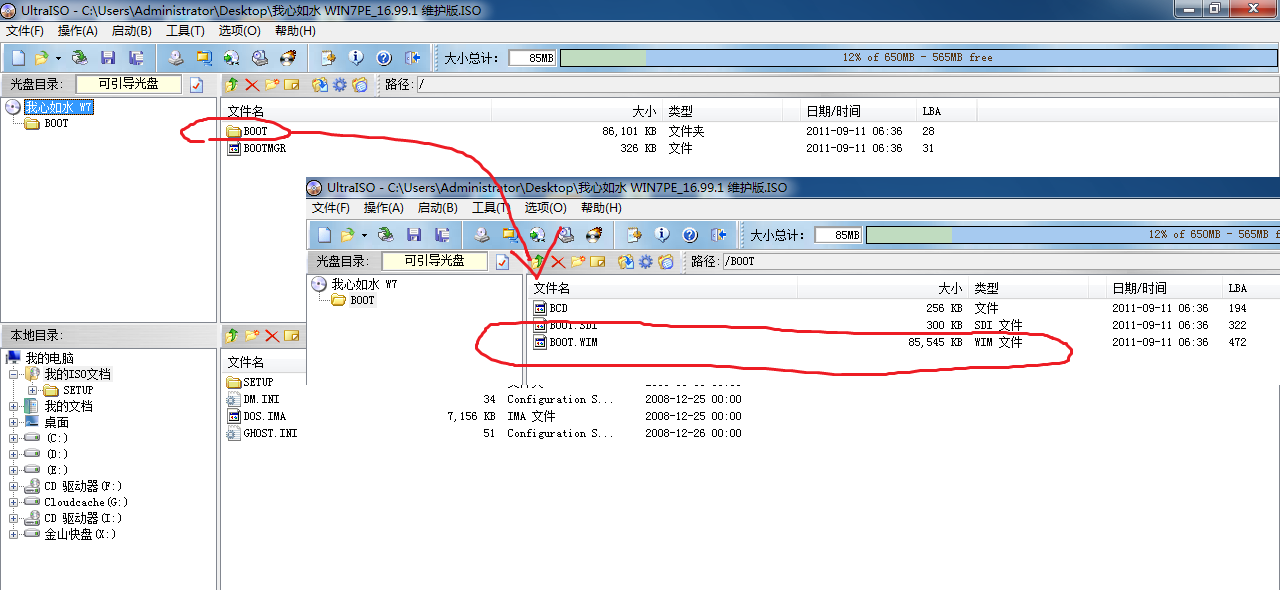
Task: Select BCD file in front window list
Action: click(x=558, y=308)
